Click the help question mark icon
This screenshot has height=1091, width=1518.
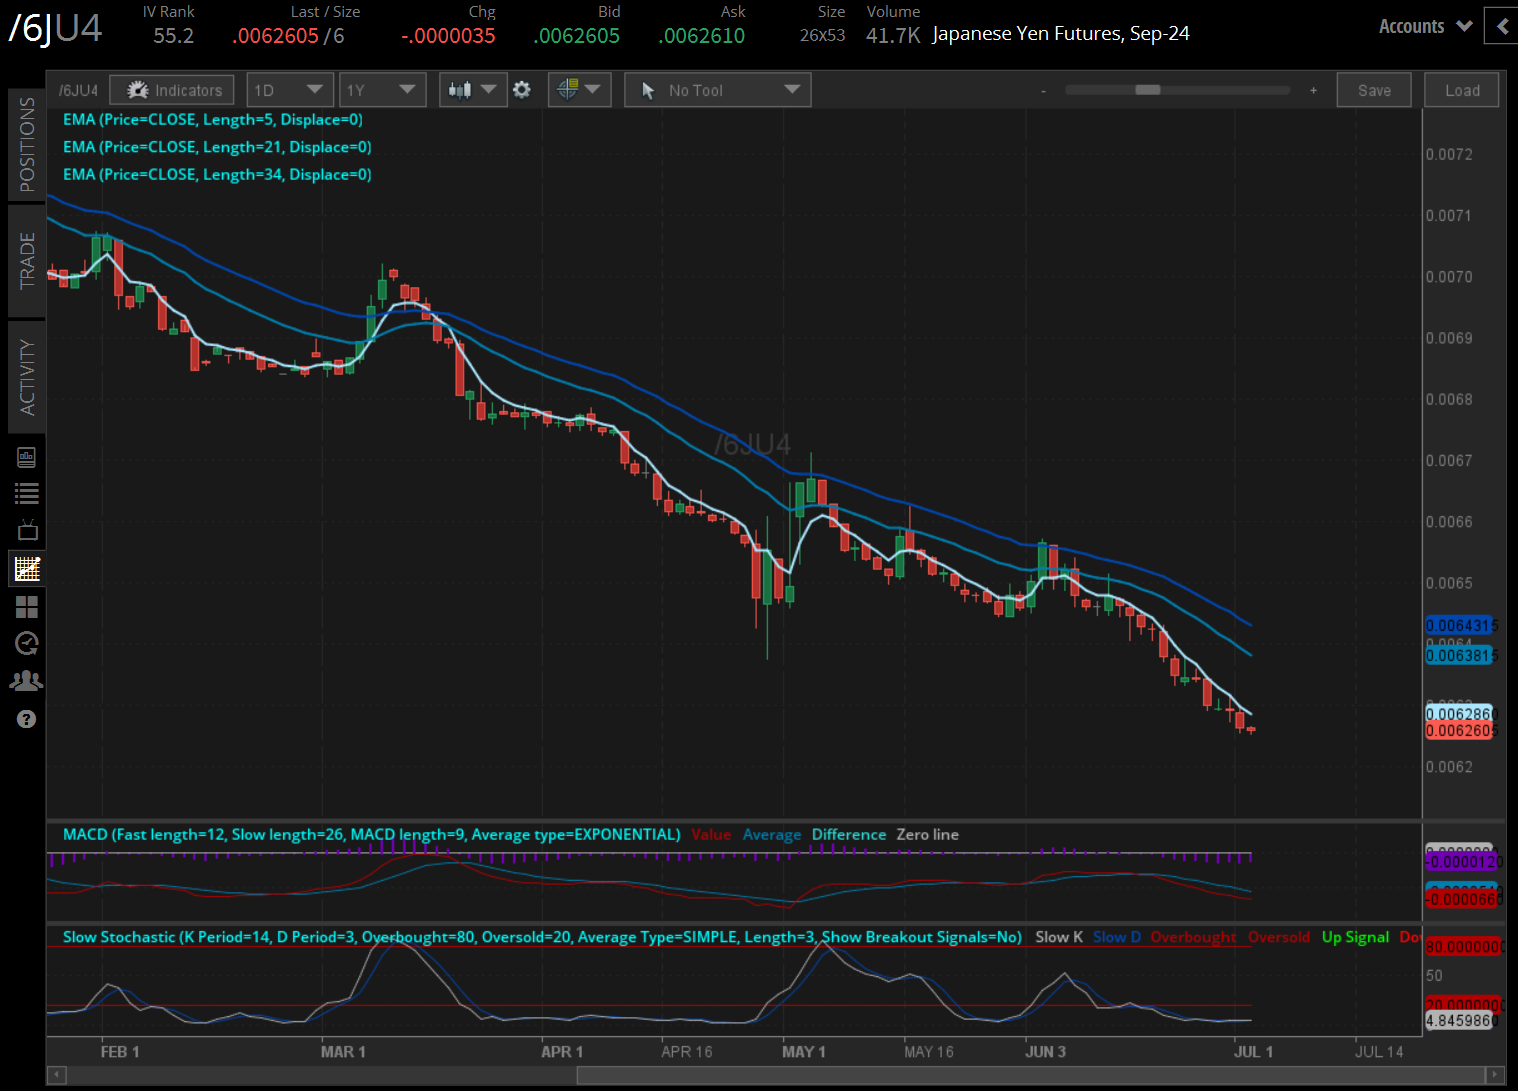coord(27,719)
